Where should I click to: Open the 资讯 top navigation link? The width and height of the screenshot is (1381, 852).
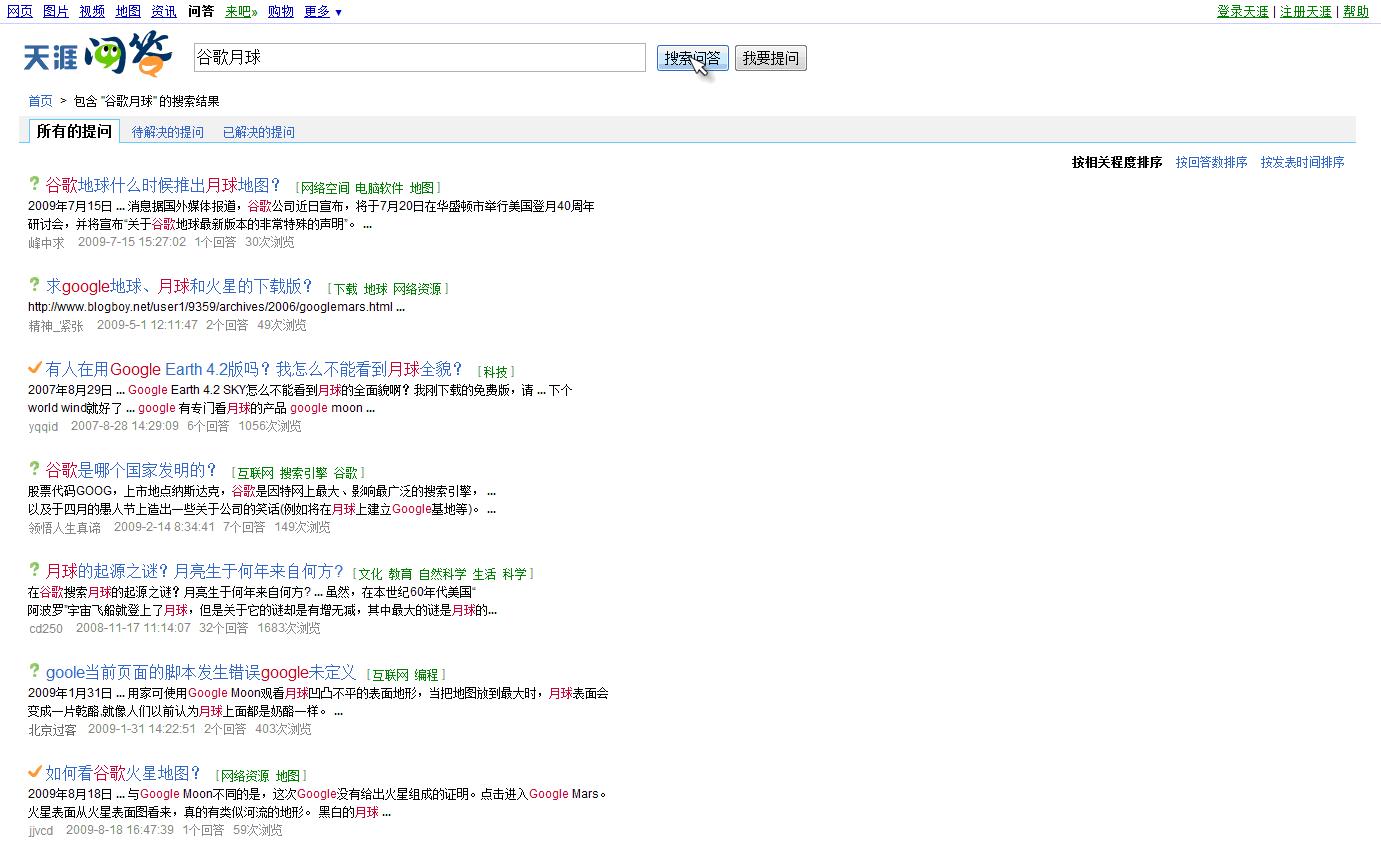coord(164,12)
